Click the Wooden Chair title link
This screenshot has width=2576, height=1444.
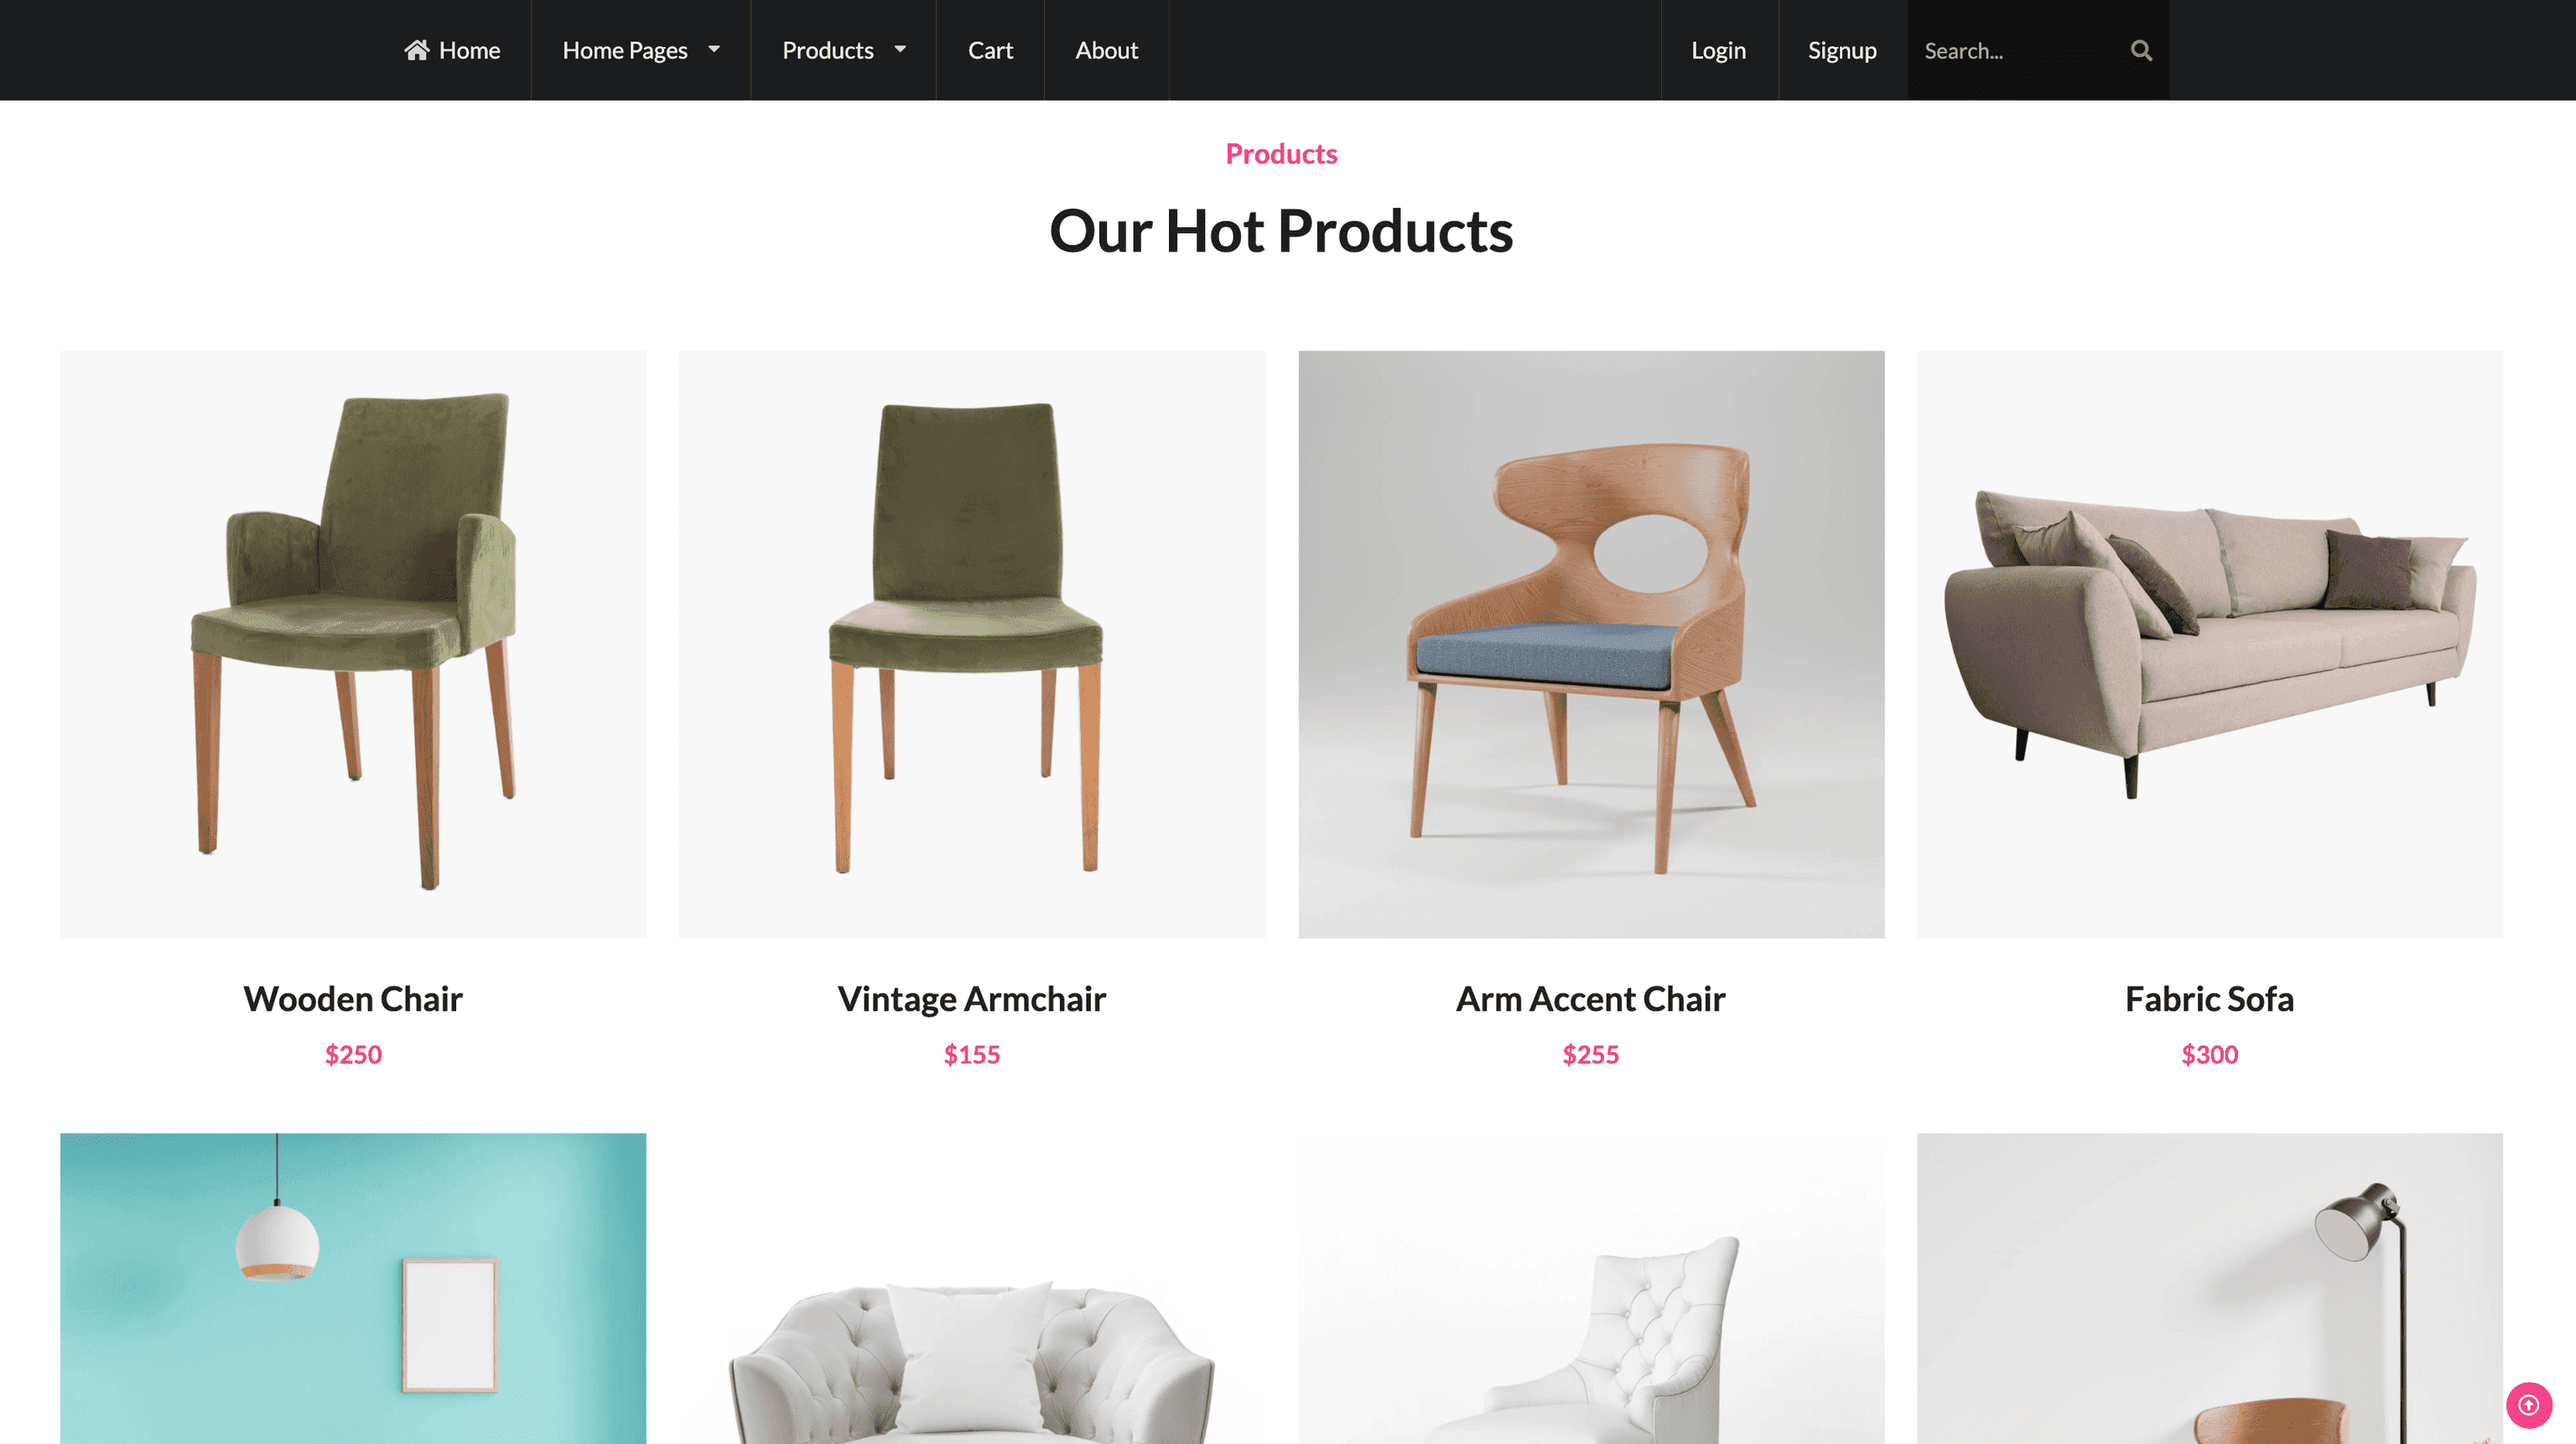[353, 999]
